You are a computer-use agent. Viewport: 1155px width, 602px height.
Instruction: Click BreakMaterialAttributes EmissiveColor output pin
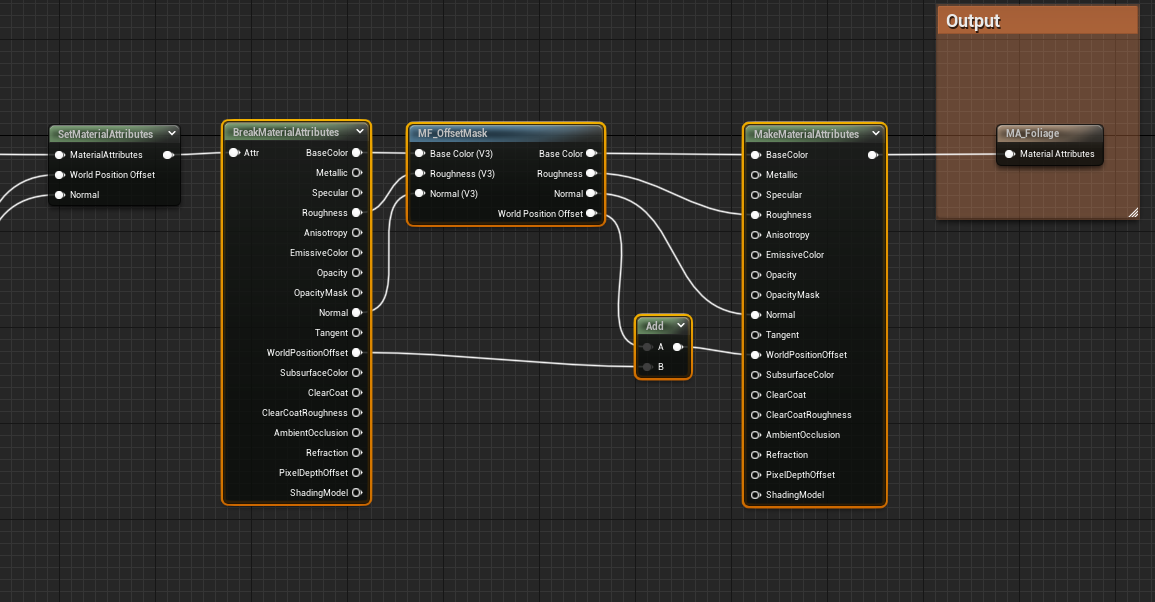(357, 252)
